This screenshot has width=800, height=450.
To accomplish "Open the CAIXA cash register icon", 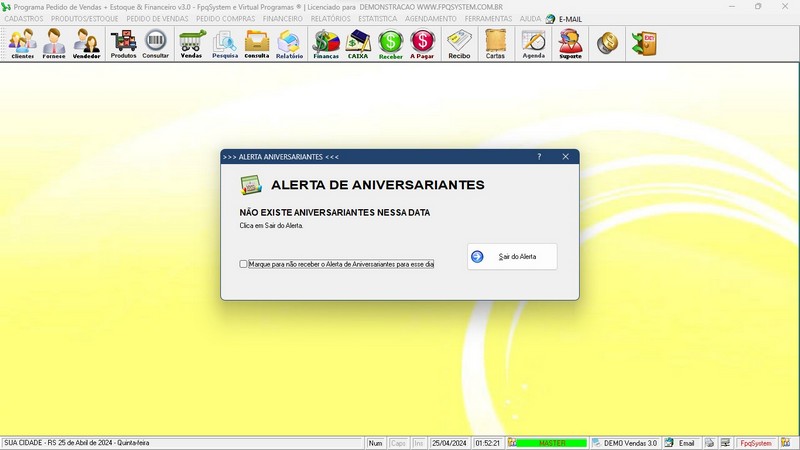I will [358, 44].
